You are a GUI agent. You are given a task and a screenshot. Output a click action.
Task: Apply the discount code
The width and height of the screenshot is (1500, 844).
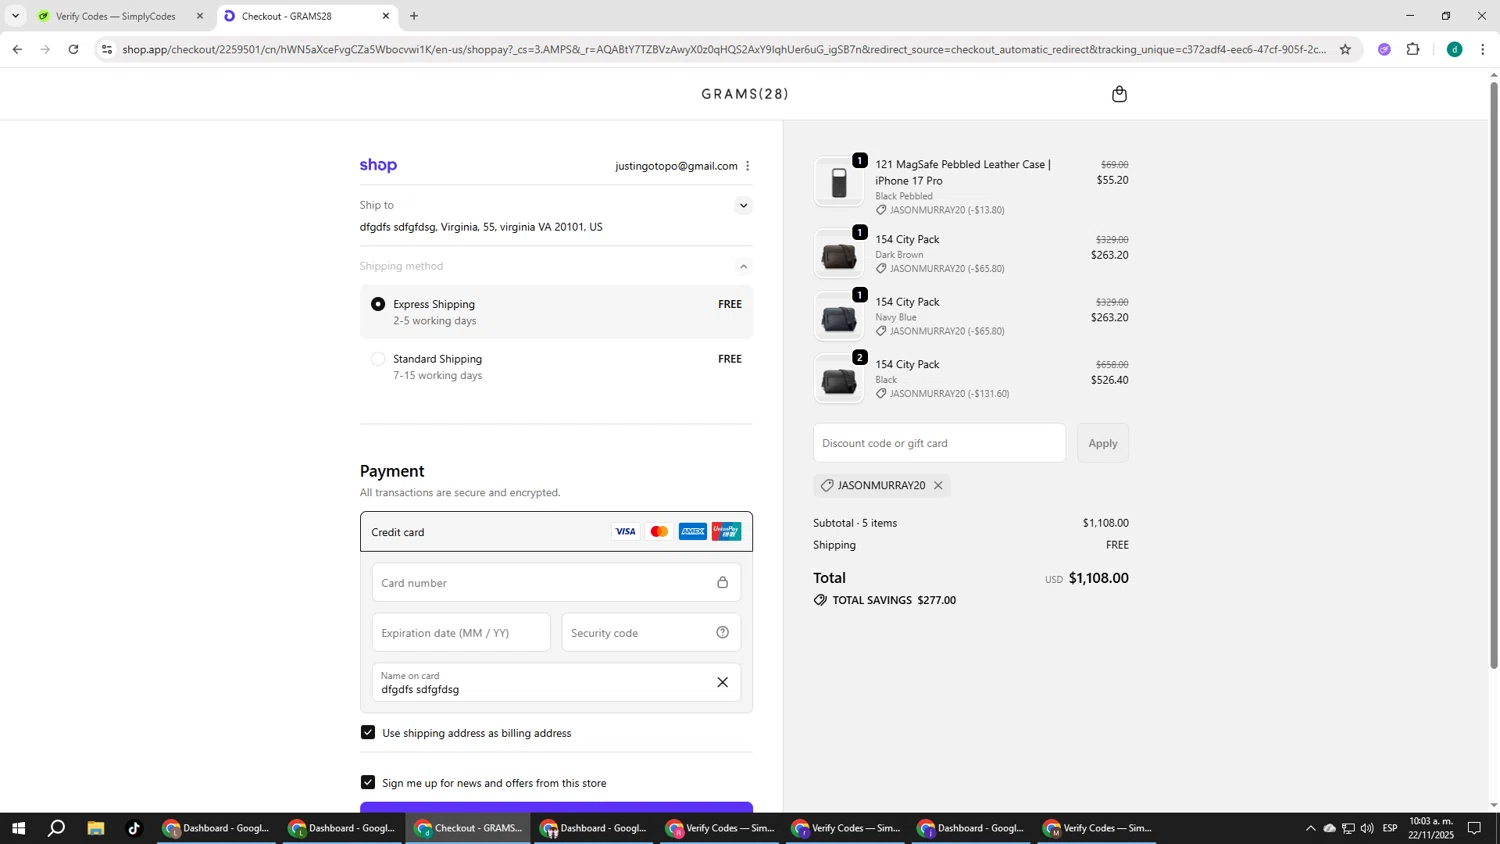(x=1103, y=443)
